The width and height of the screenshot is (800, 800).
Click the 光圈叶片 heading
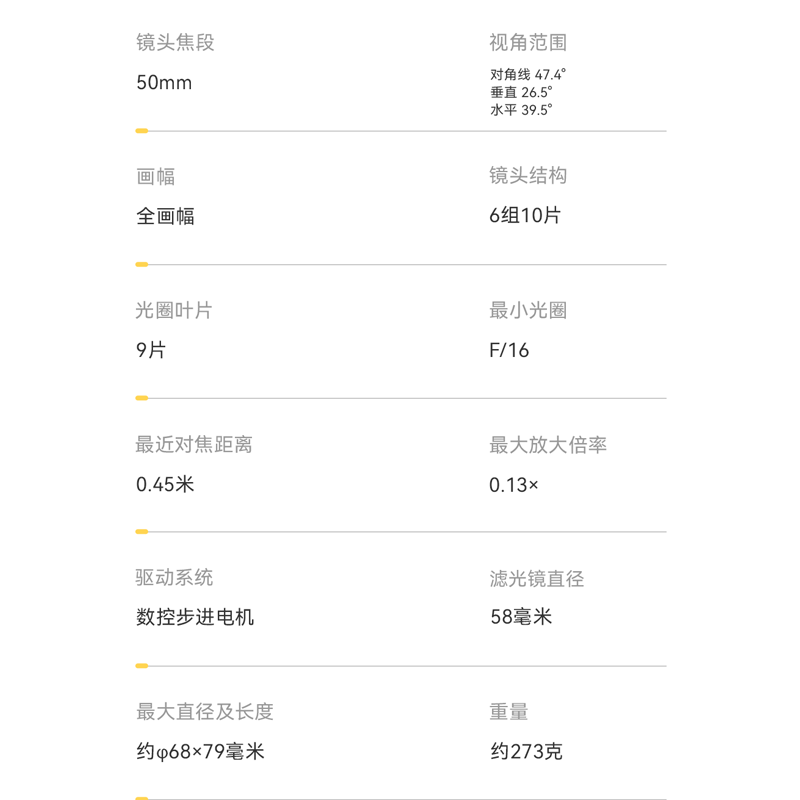point(174,311)
